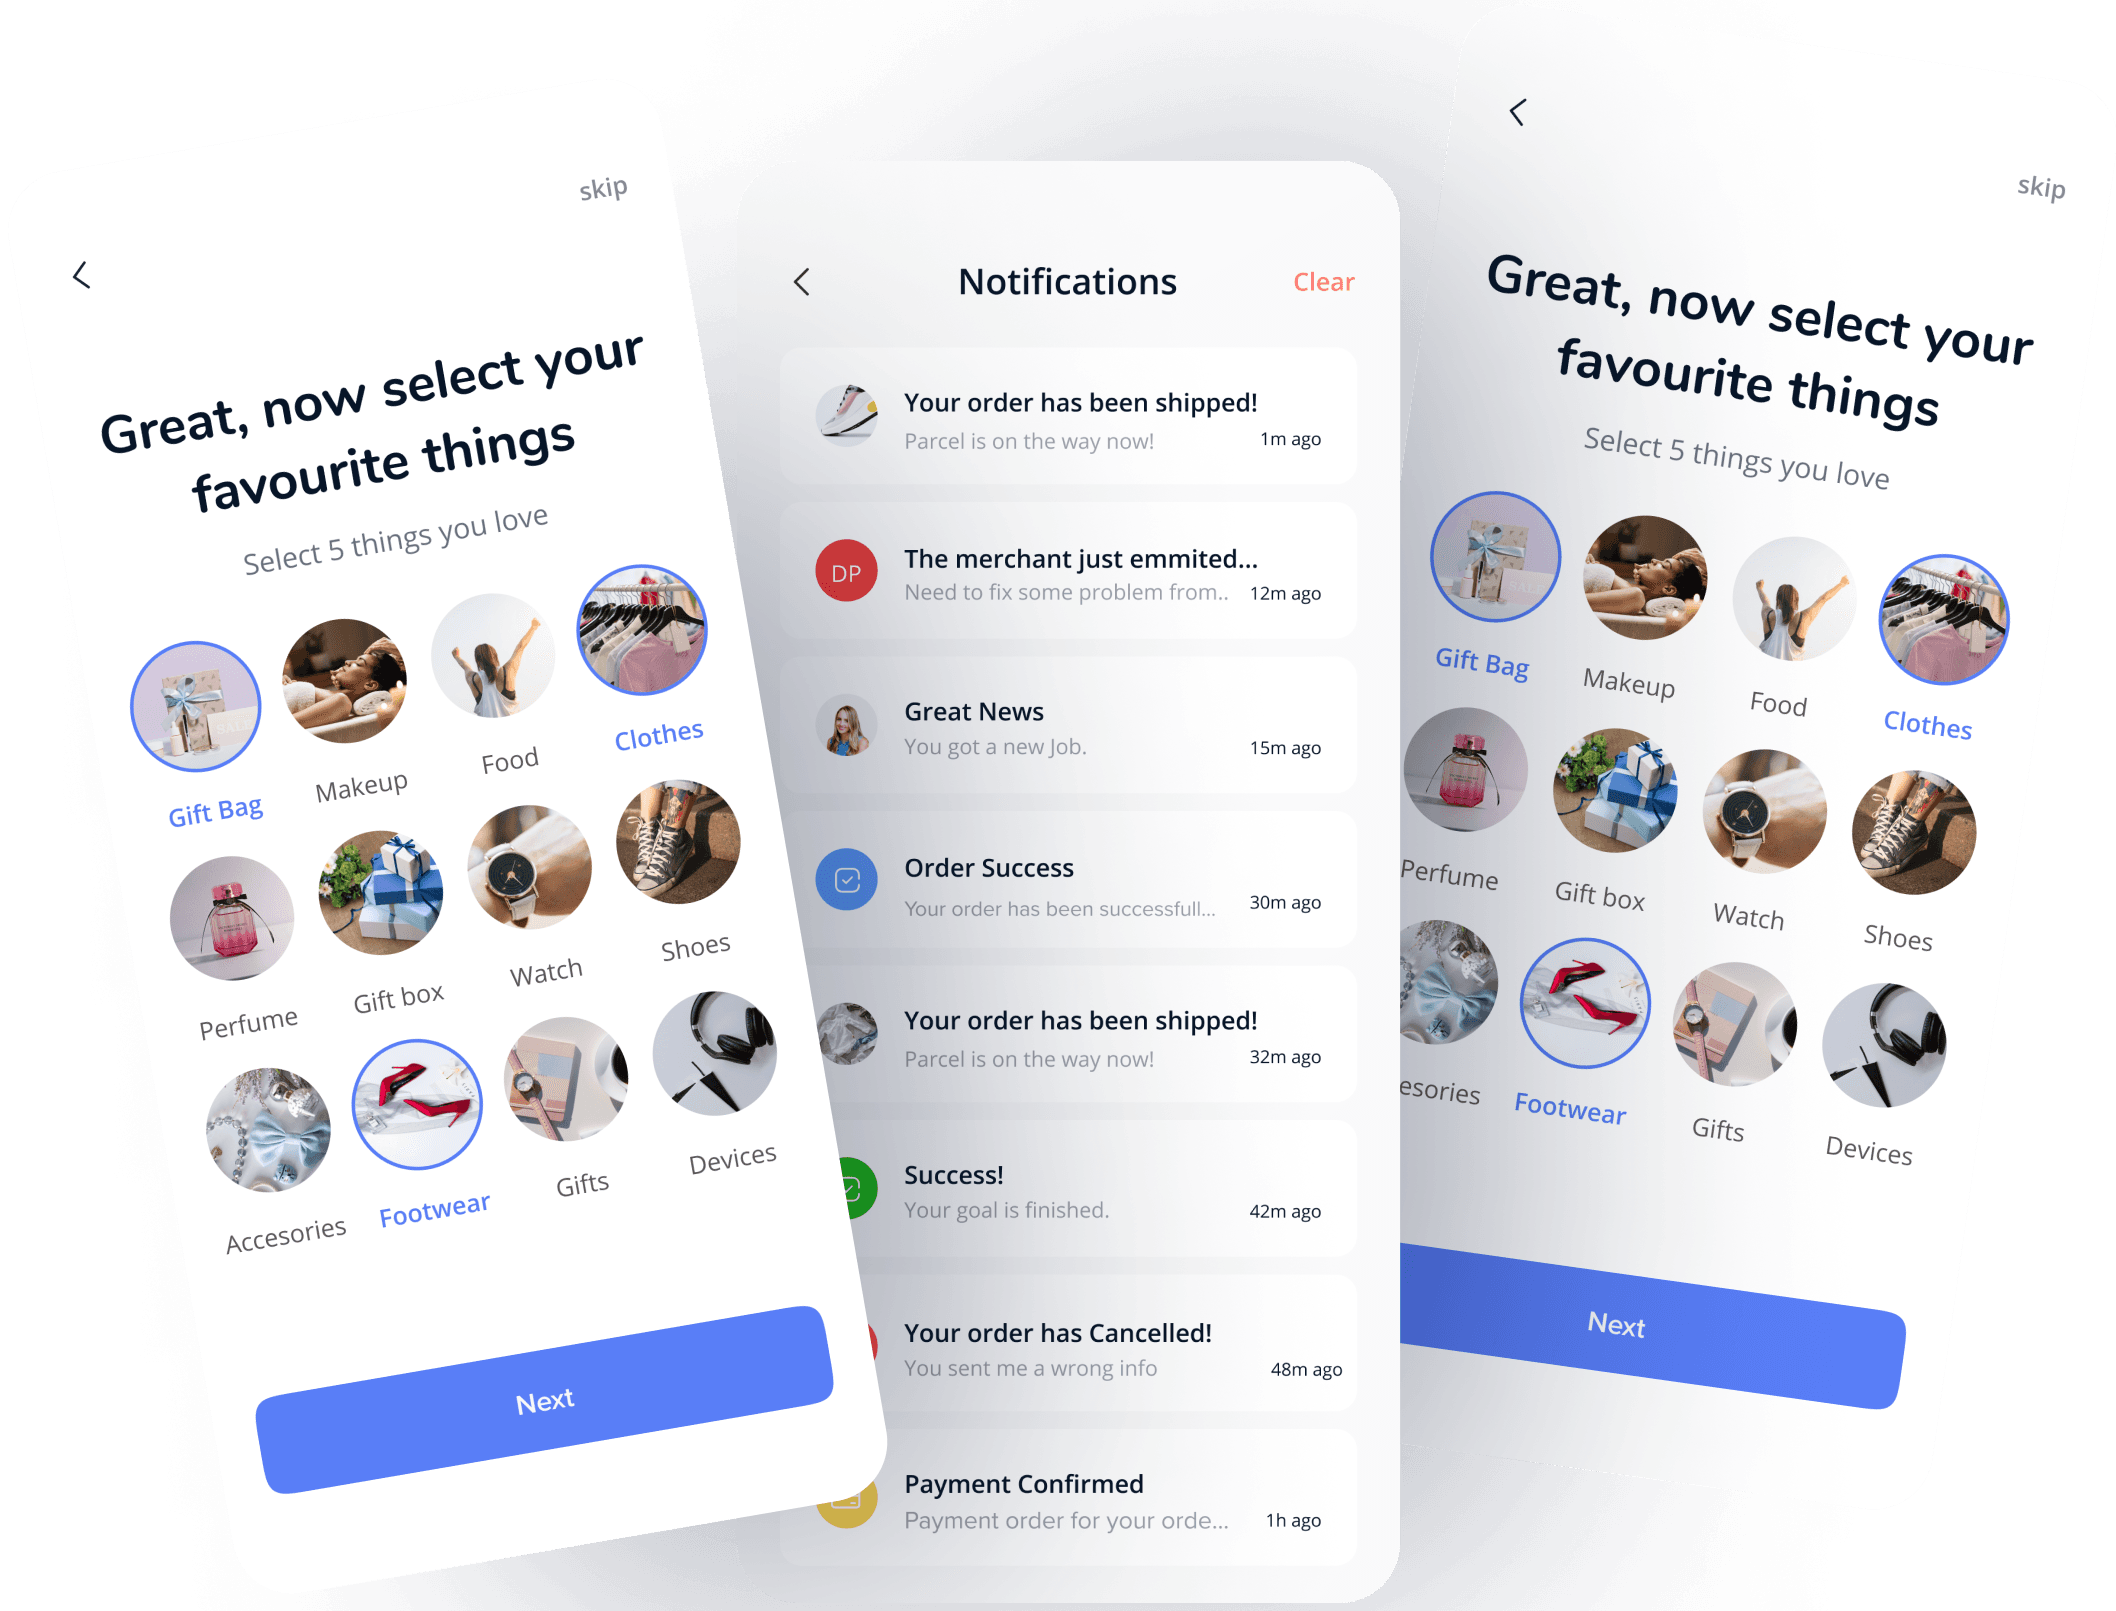
Task: Open Notifications back navigation
Action: click(x=803, y=279)
